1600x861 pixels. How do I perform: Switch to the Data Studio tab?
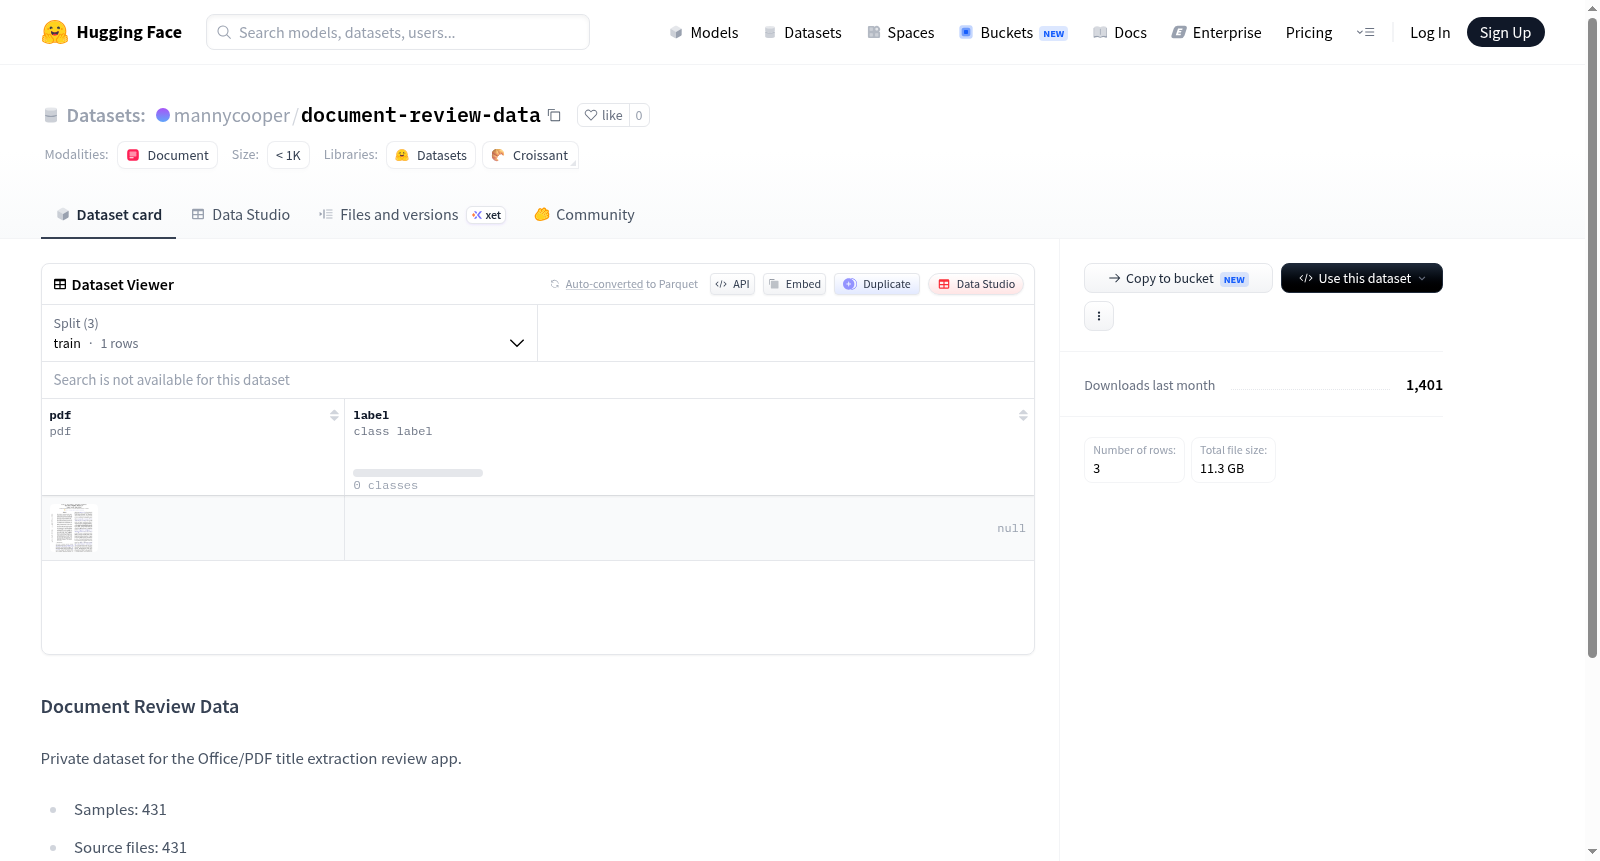pyautogui.click(x=241, y=215)
